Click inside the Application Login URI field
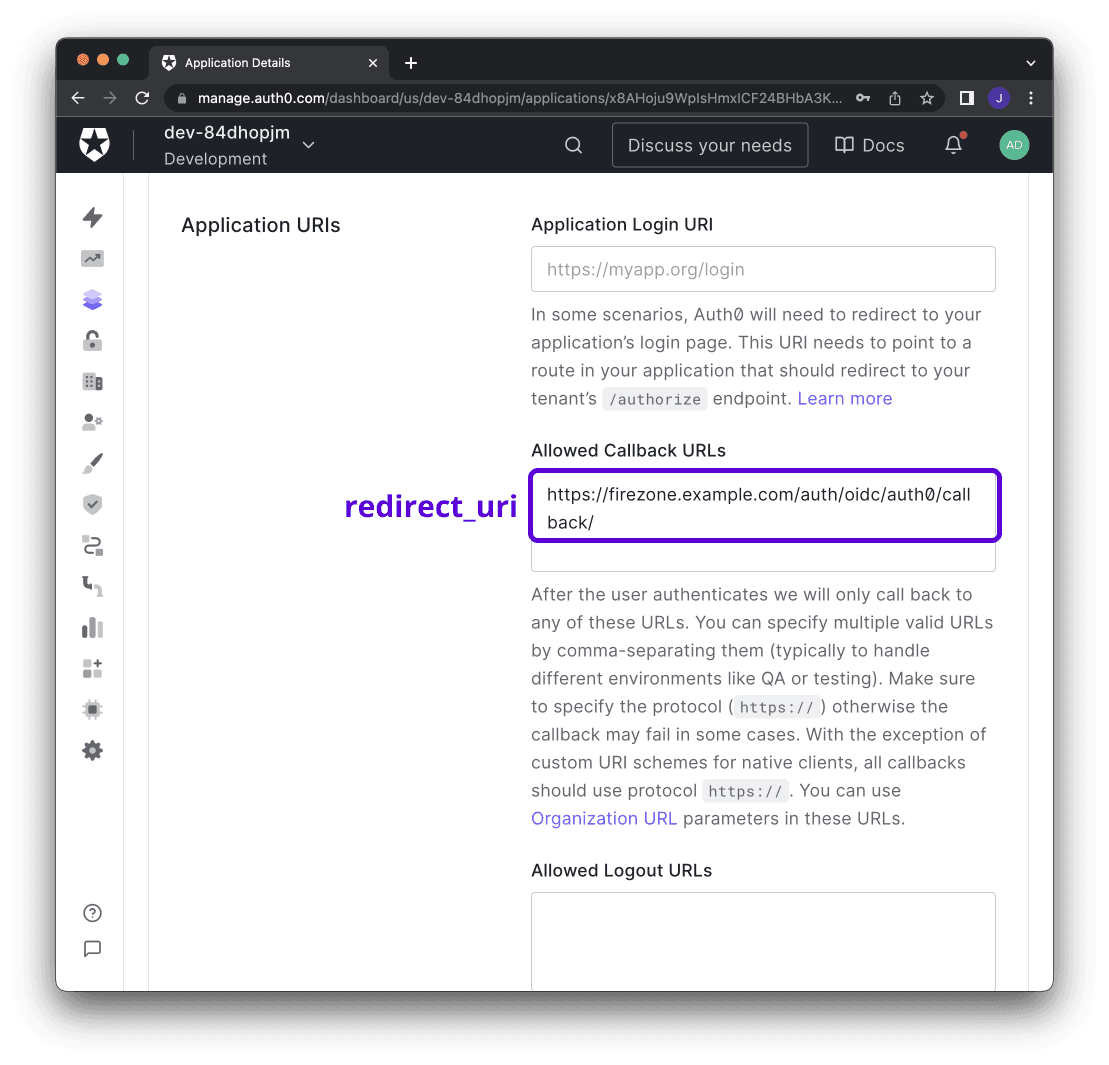The width and height of the screenshot is (1109, 1065). click(763, 269)
